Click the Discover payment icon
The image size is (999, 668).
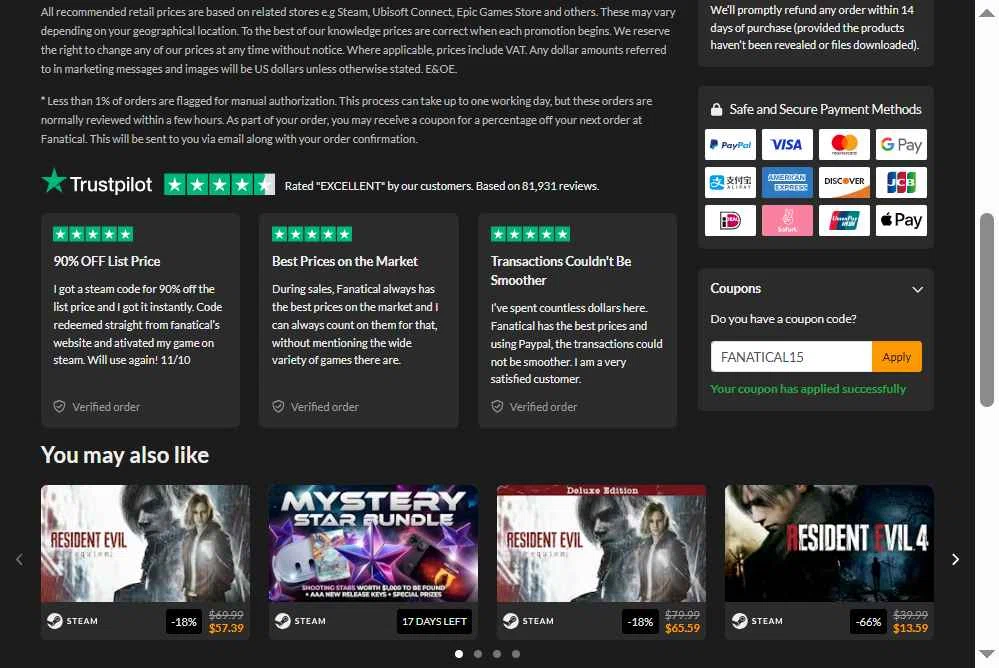point(844,182)
